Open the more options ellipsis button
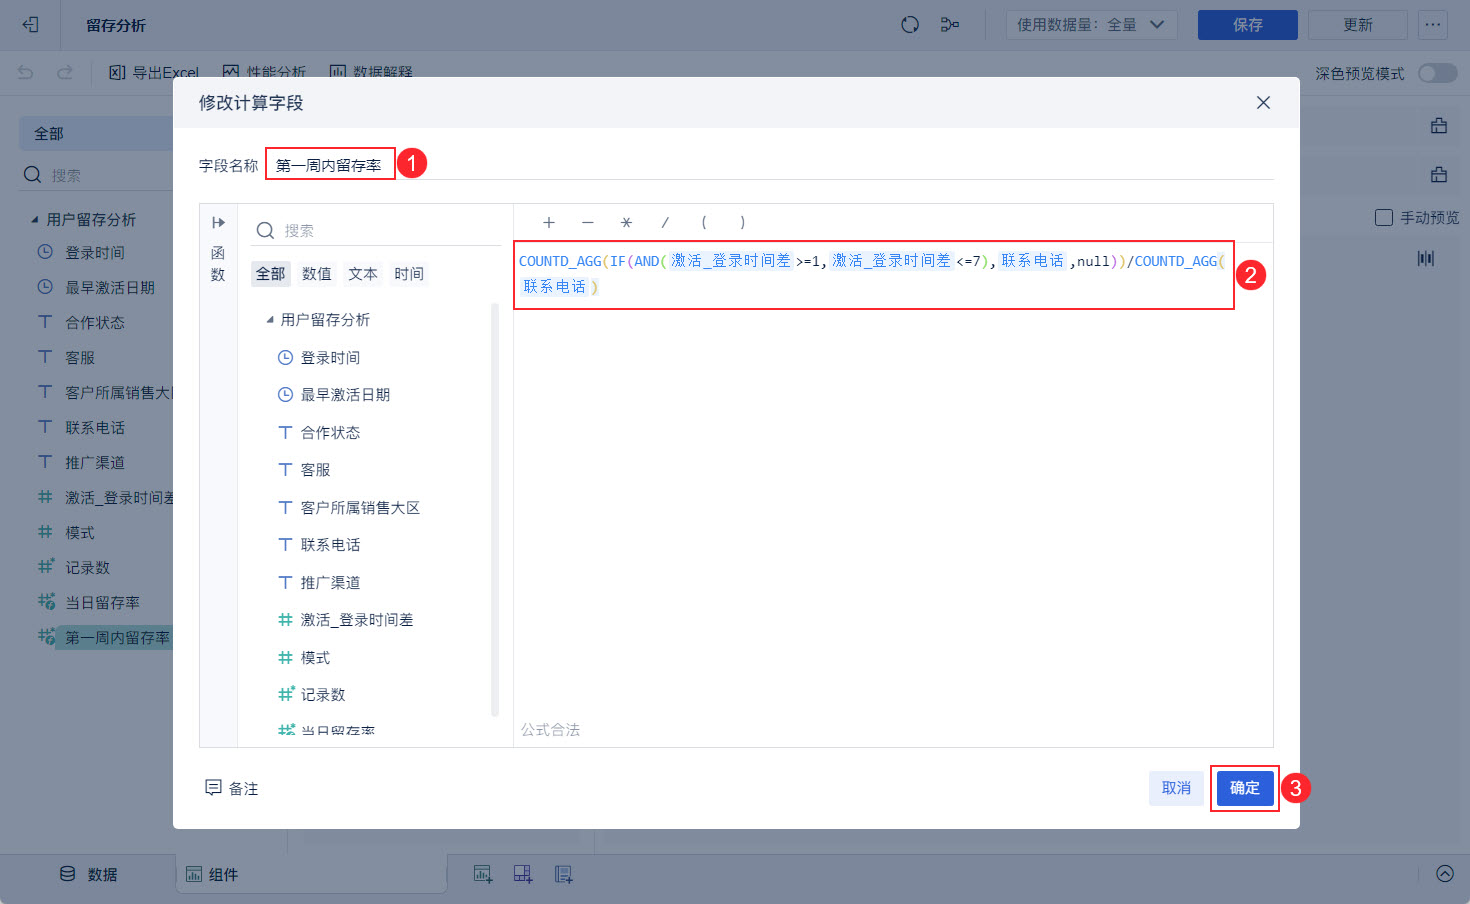 (x=1433, y=25)
